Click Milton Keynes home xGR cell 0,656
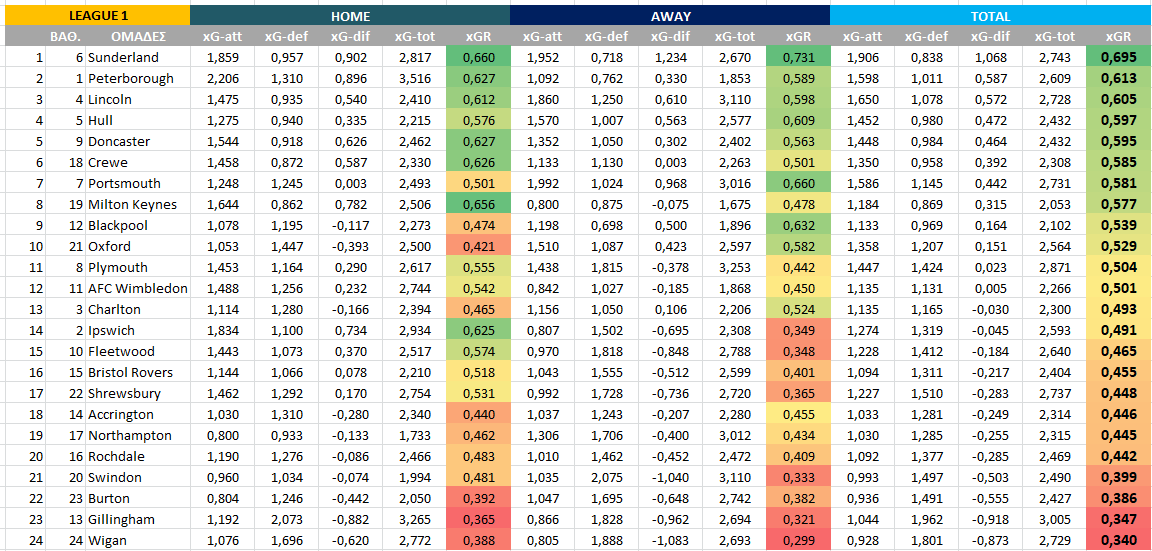The width and height of the screenshot is (1152, 551). (x=478, y=204)
